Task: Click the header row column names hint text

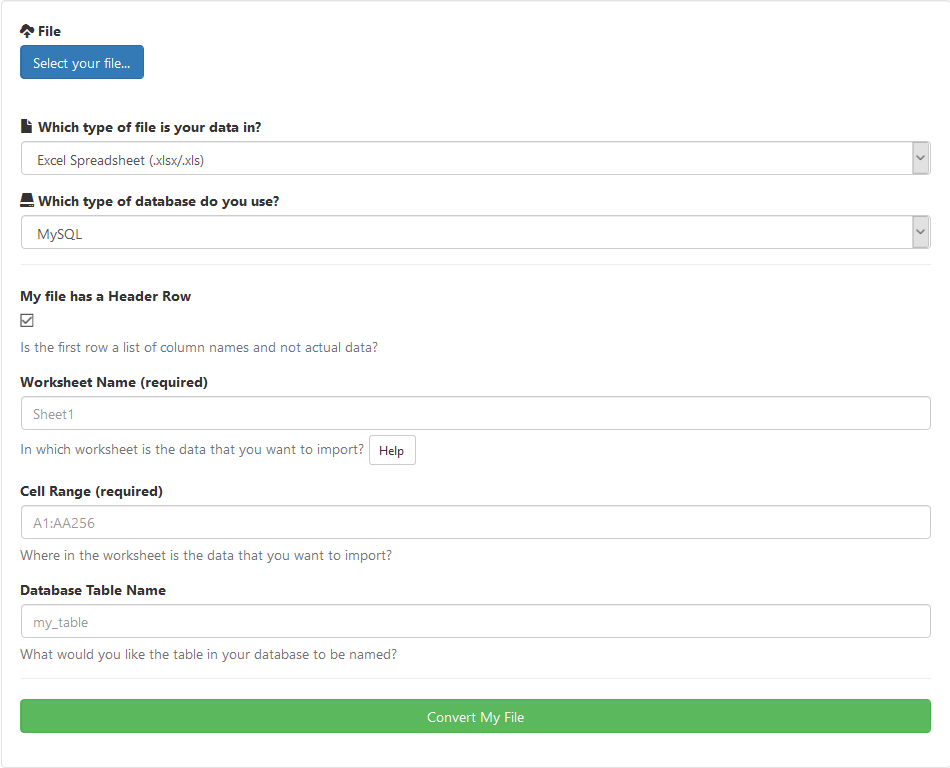Action: pyautogui.click(x=199, y=348)
